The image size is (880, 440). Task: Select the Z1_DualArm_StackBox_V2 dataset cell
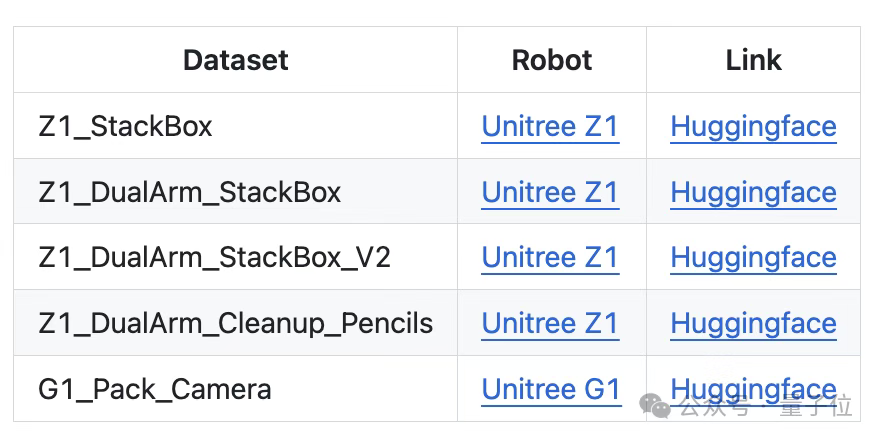pyautogui.click(x=214, y=258)
